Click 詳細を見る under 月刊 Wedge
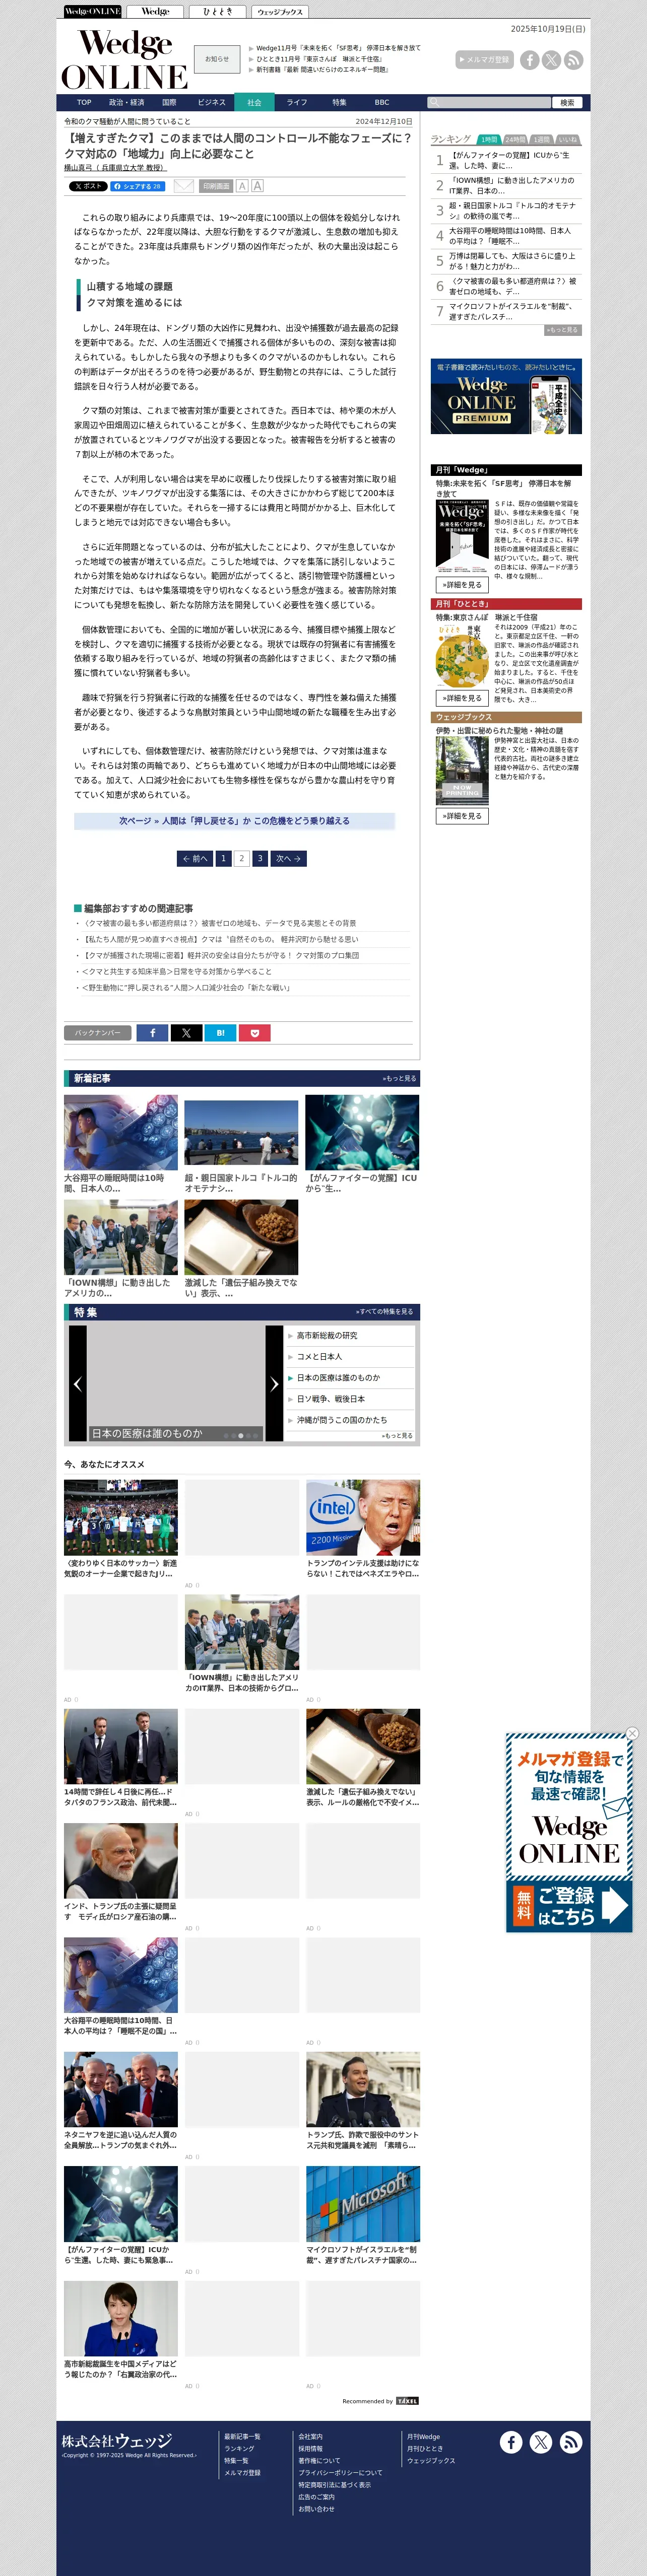This screenshot has height=2576, width=647. pyautogui.click(x=461, y=584)
